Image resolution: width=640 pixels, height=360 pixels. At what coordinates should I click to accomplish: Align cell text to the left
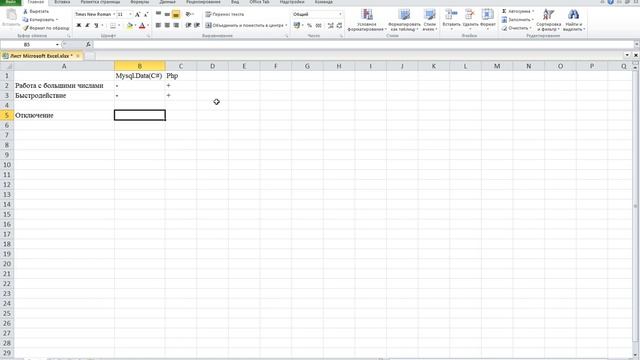click(158, 25)
